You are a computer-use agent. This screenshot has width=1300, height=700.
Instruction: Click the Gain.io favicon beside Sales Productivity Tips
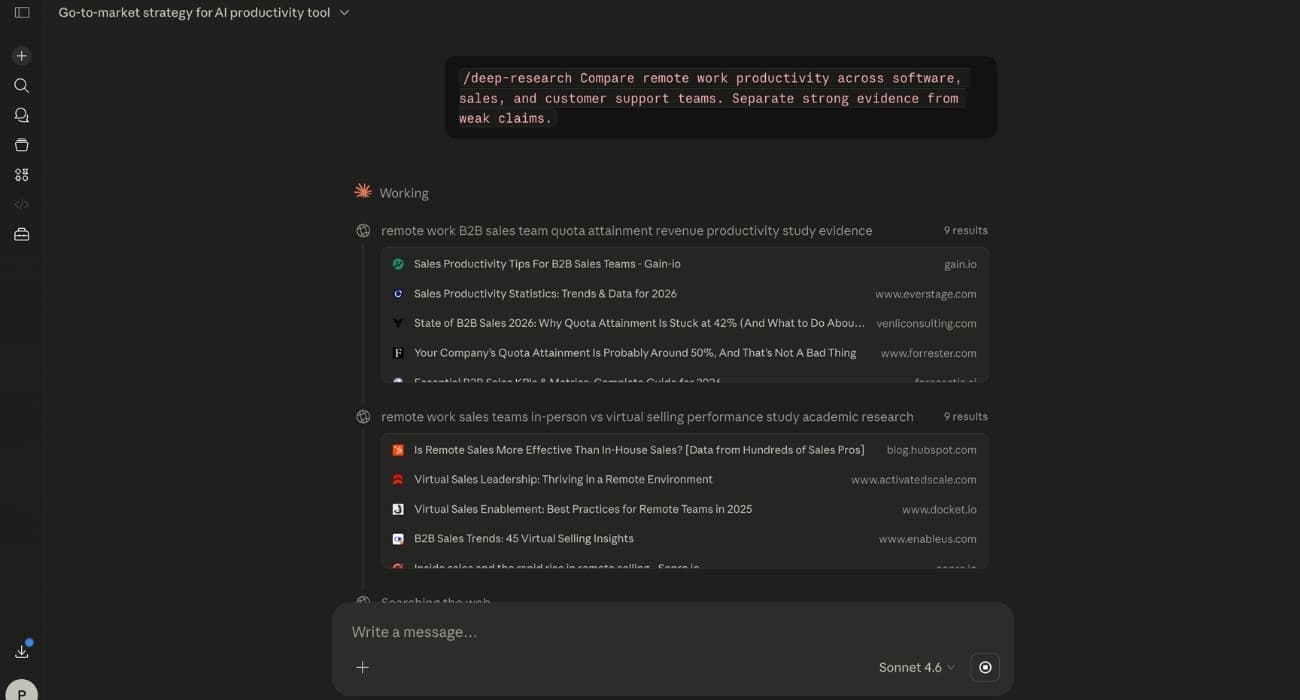pos(398,264)
